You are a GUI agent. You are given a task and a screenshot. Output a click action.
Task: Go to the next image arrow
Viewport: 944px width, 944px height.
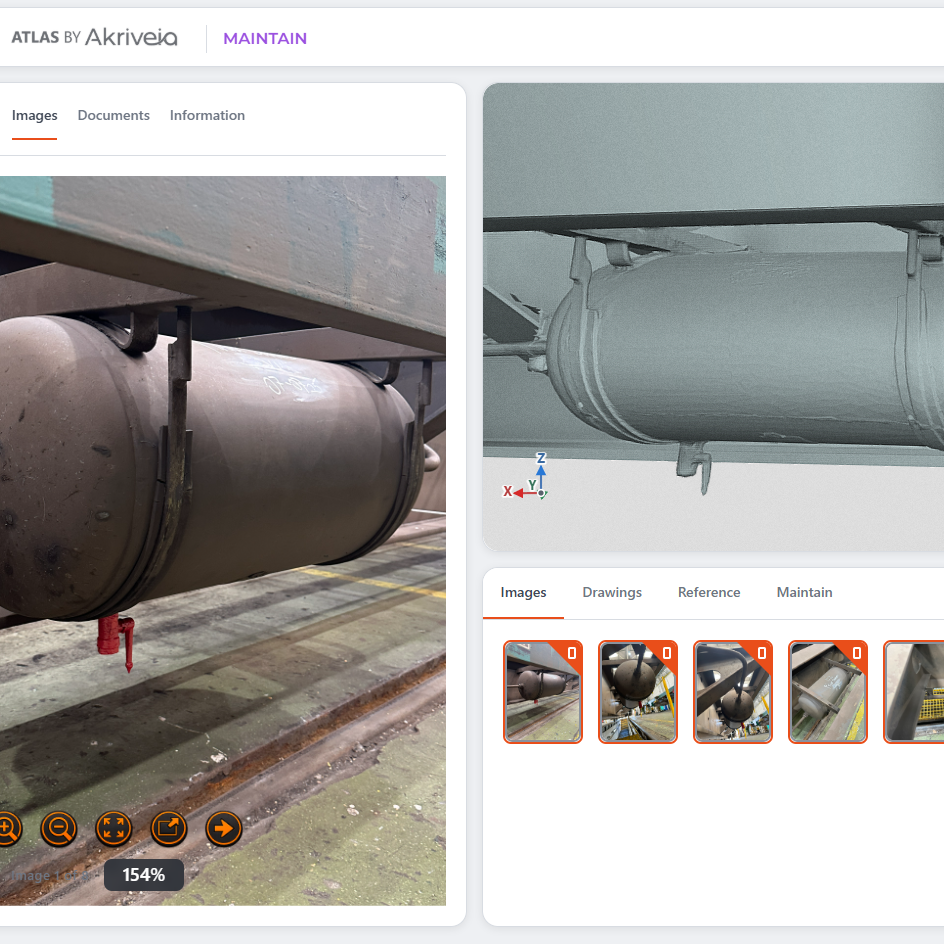click(x=223, y=828)
